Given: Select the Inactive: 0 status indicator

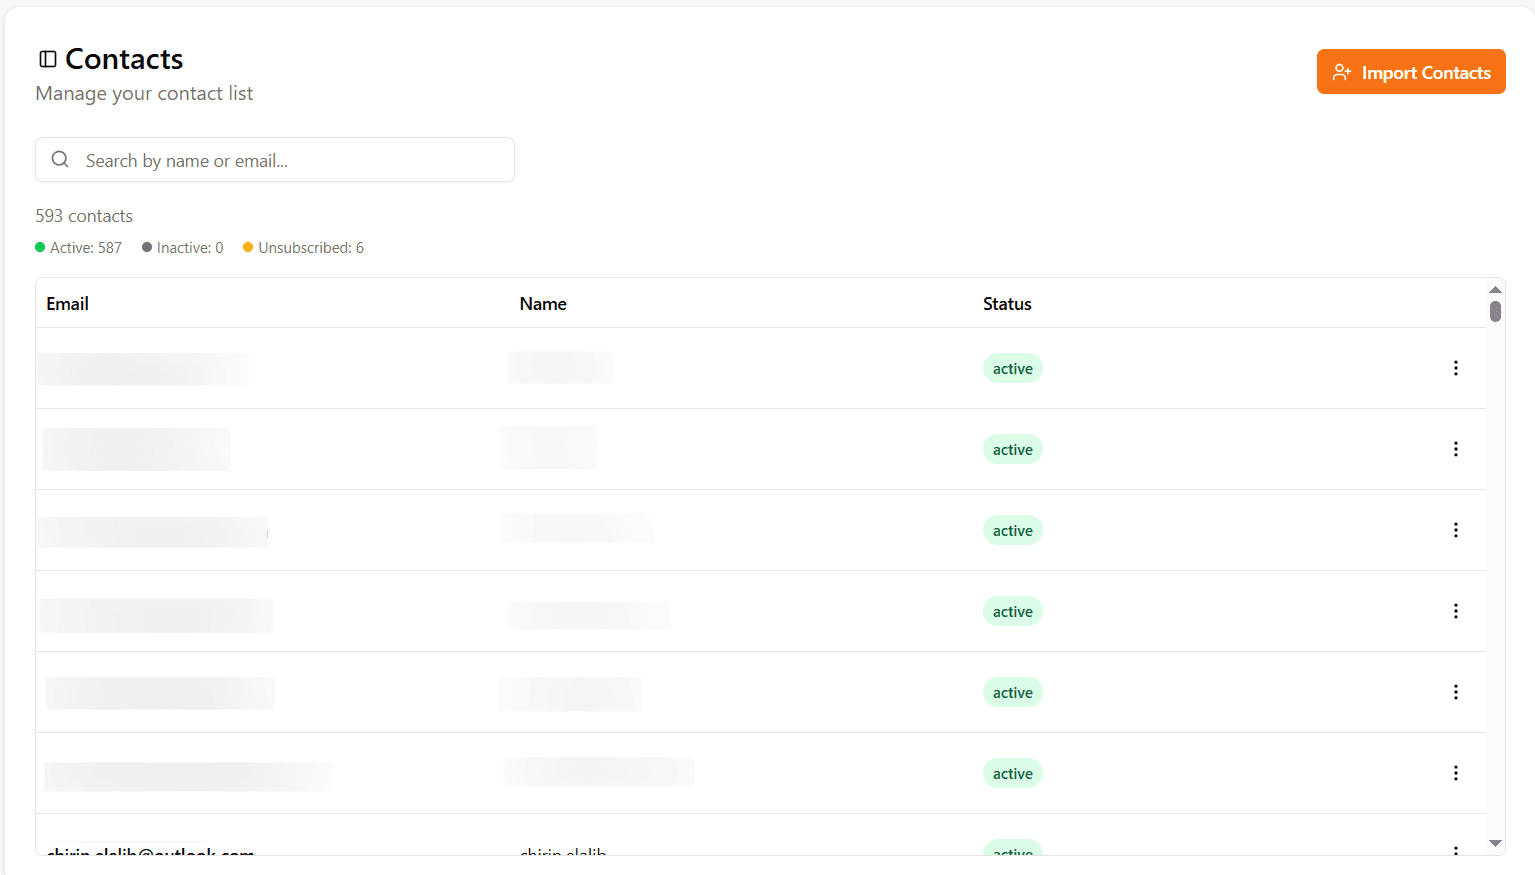Looking at the screenshot, I should click(x=183, y=248).
